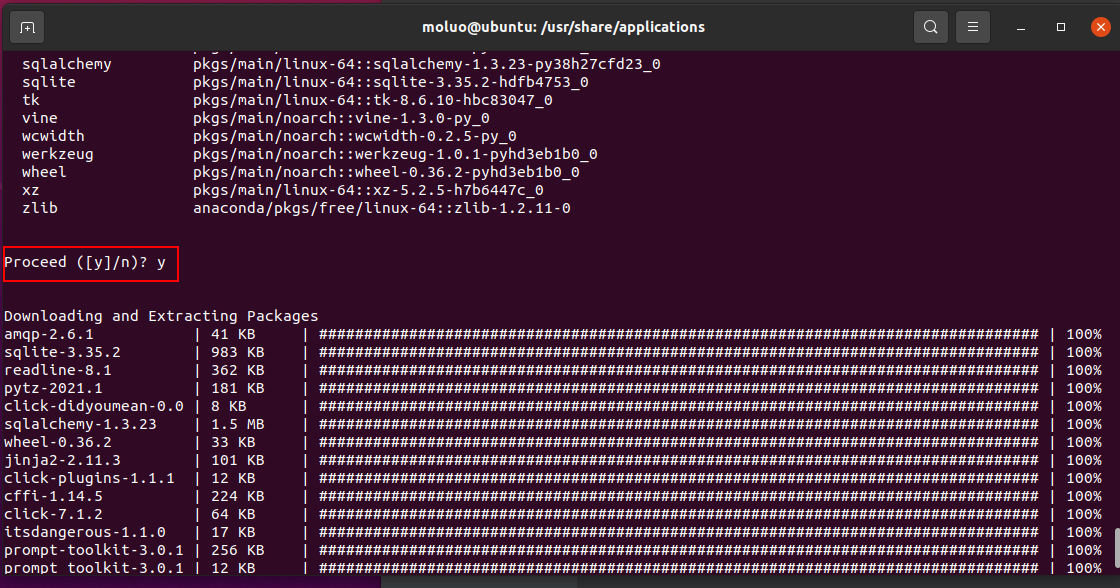1120x588 pixels.
Task: Close the terminal window
Action: (x=1101, y=27)
